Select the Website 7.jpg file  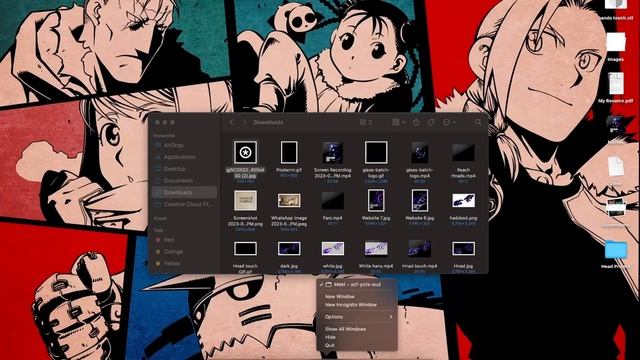(x=376, y=200)
